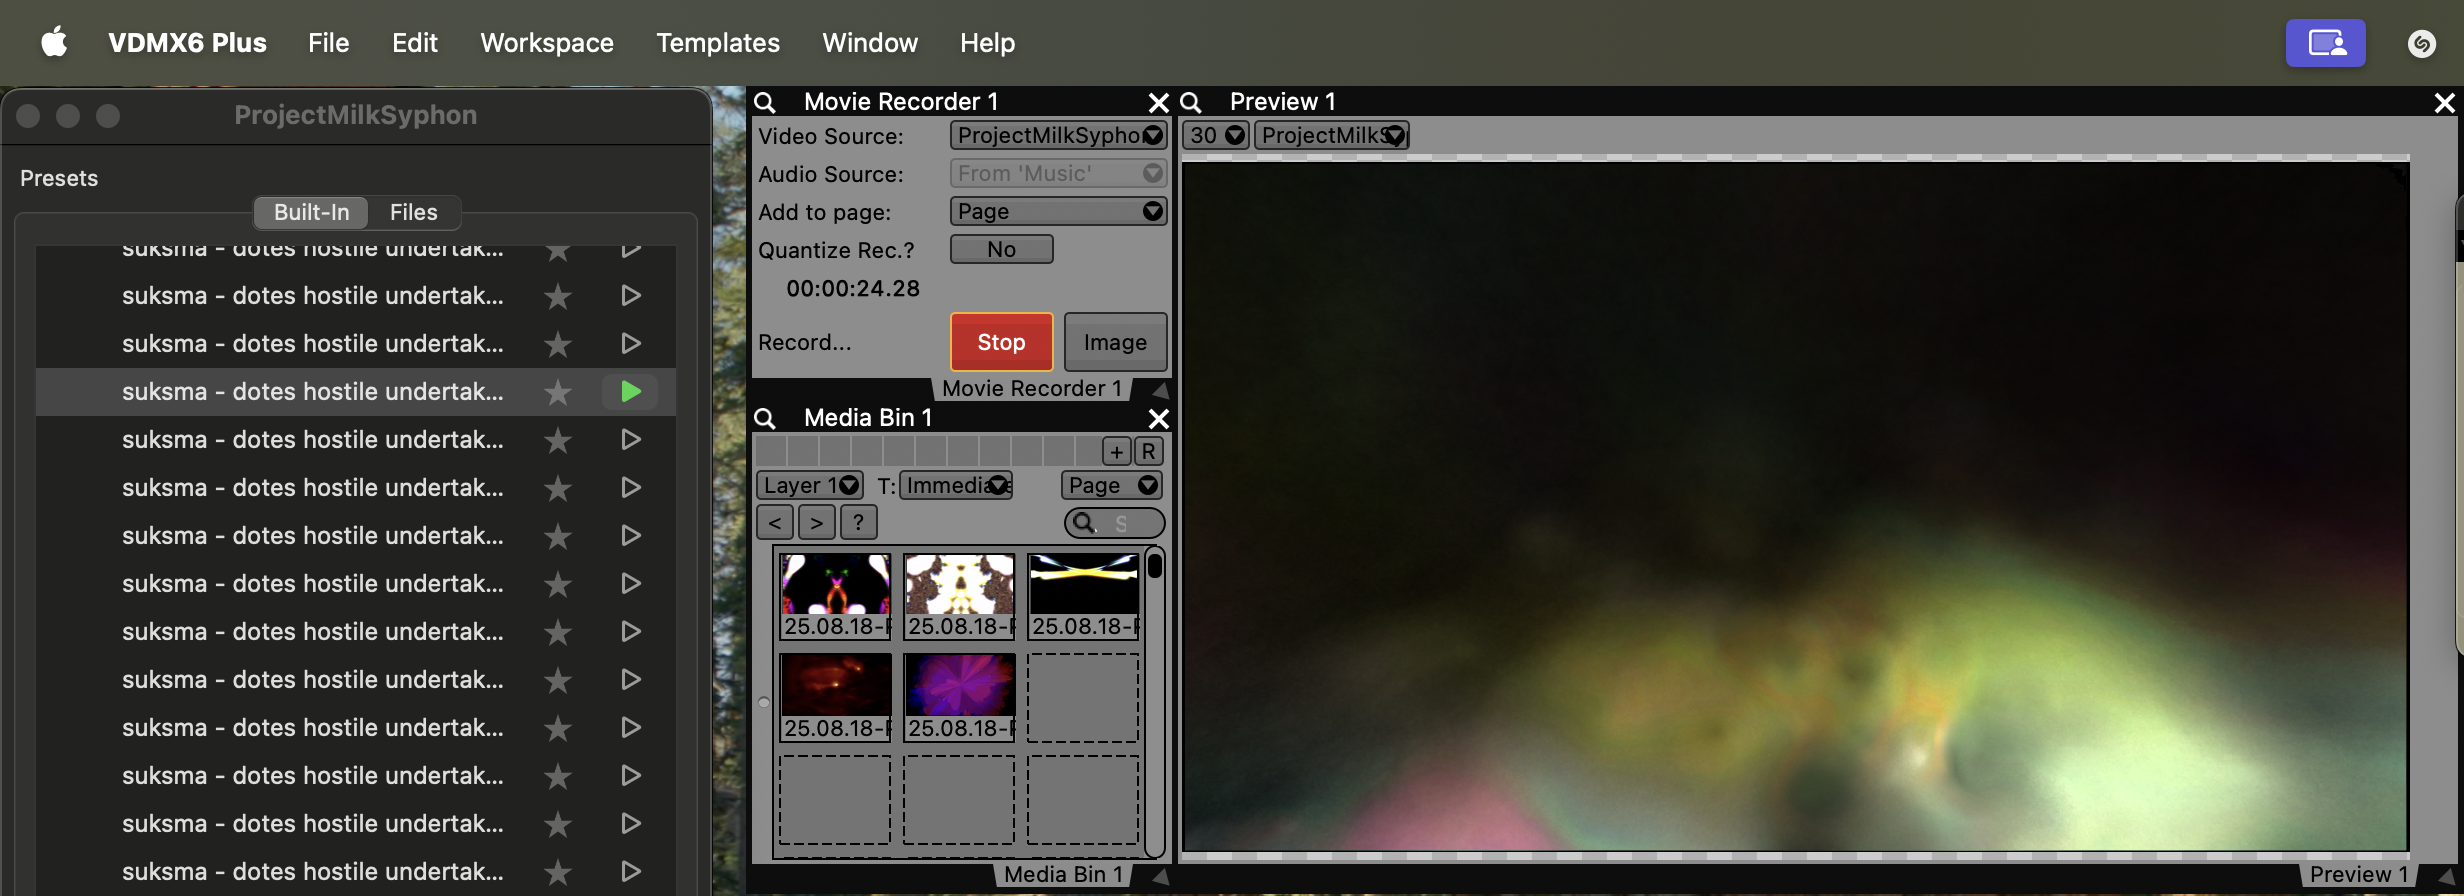Viewport: 2464px width, 896px height.
Task: Open the Video Source dropdown
Action: tap(1059, 135)
